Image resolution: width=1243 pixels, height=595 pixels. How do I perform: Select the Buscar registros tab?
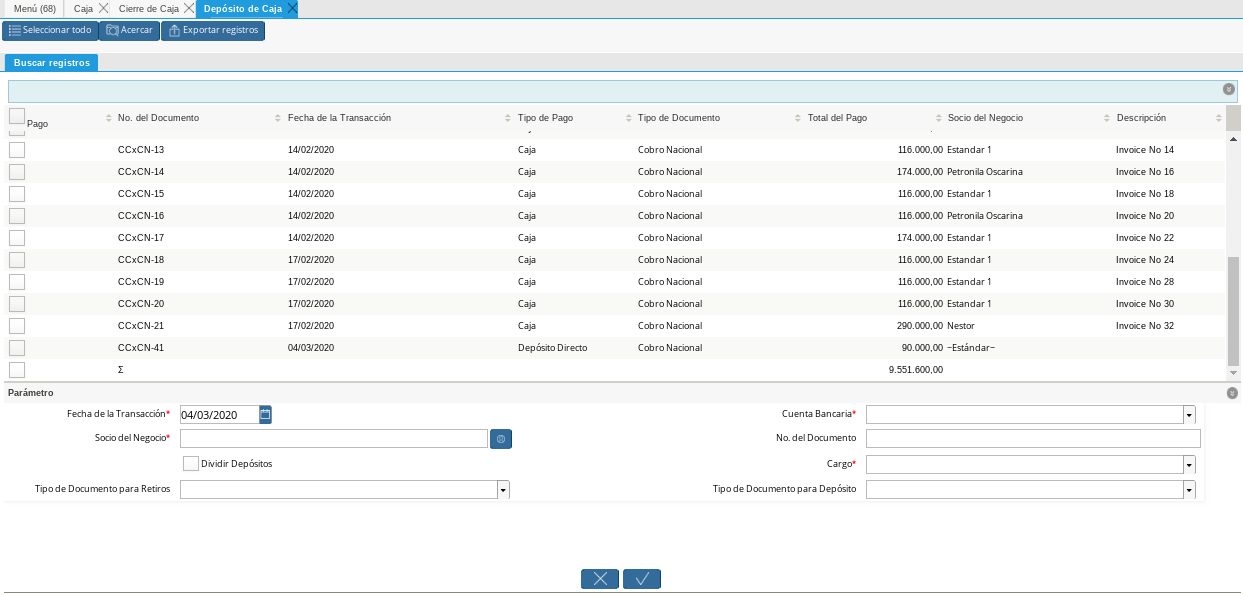(x=52, y=63)
